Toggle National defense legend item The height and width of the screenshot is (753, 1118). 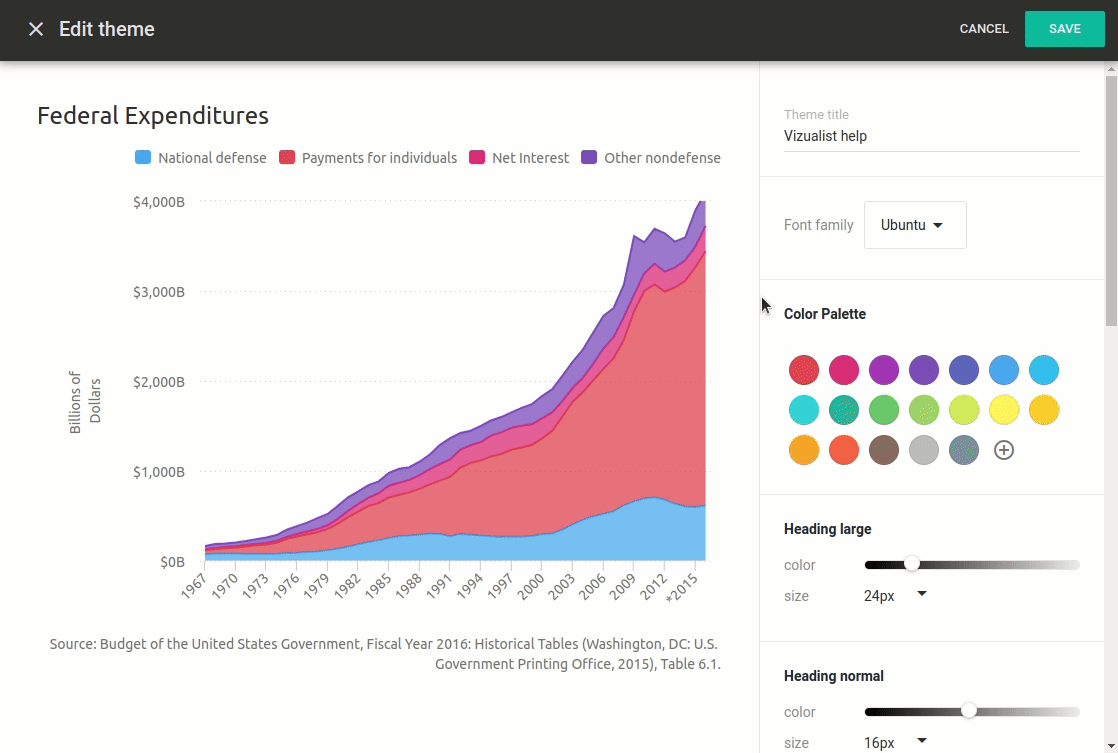pos(200,158)
